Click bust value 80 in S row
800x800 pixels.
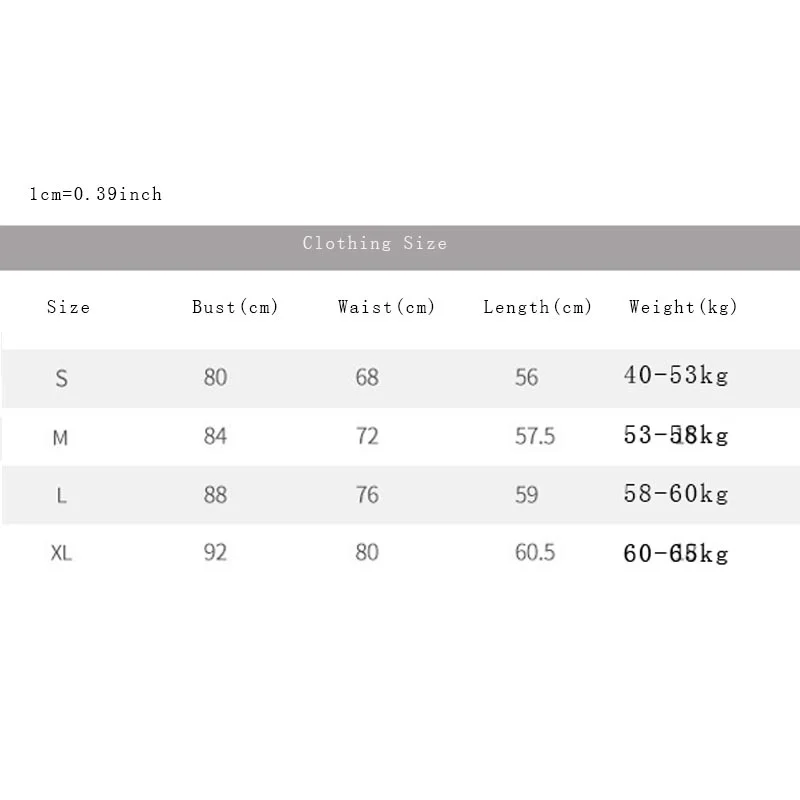coord(215,377)
